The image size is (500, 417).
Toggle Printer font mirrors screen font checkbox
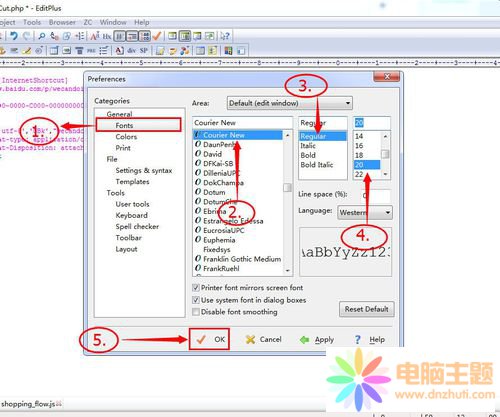click(x=196, y=287)
